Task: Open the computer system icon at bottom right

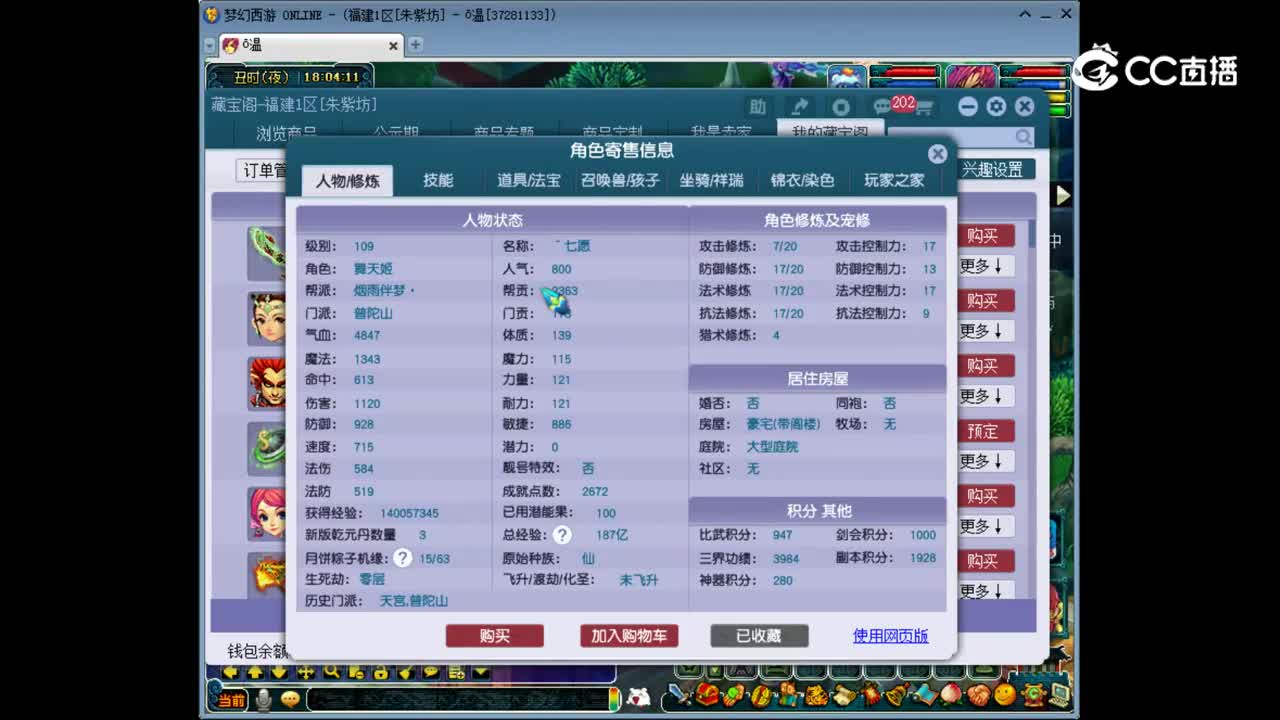Action: click(1060, 694)
